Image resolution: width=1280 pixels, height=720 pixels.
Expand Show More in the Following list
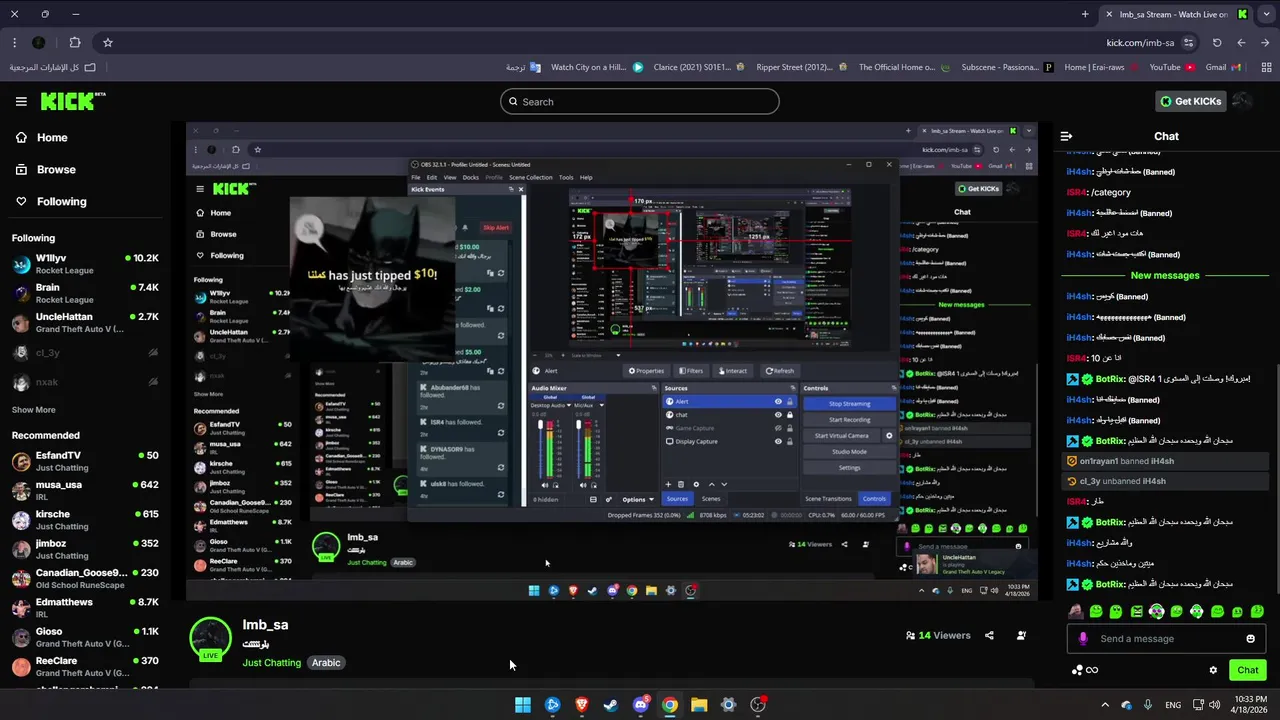tap(33, 410)
